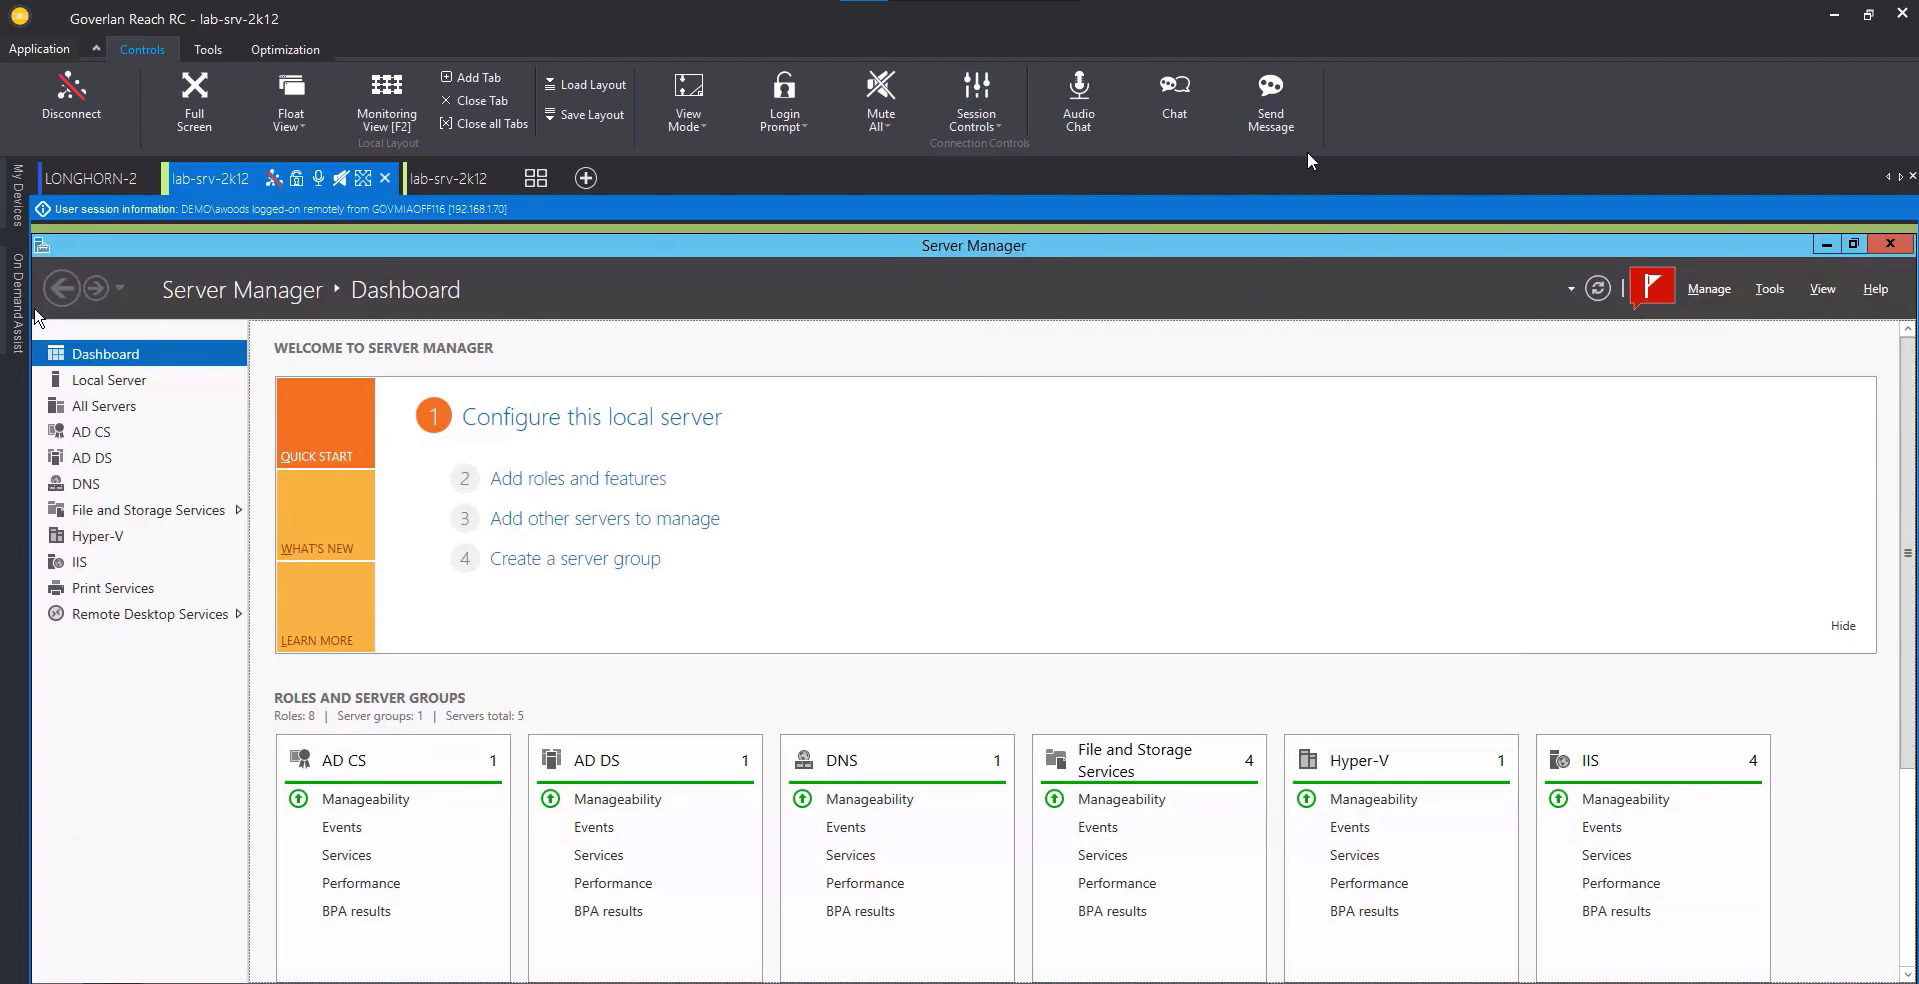The height and width of the screenshot is (984, 1919).
Task: Select the WHAT'S NEW tile
Action: coord(326,515)
